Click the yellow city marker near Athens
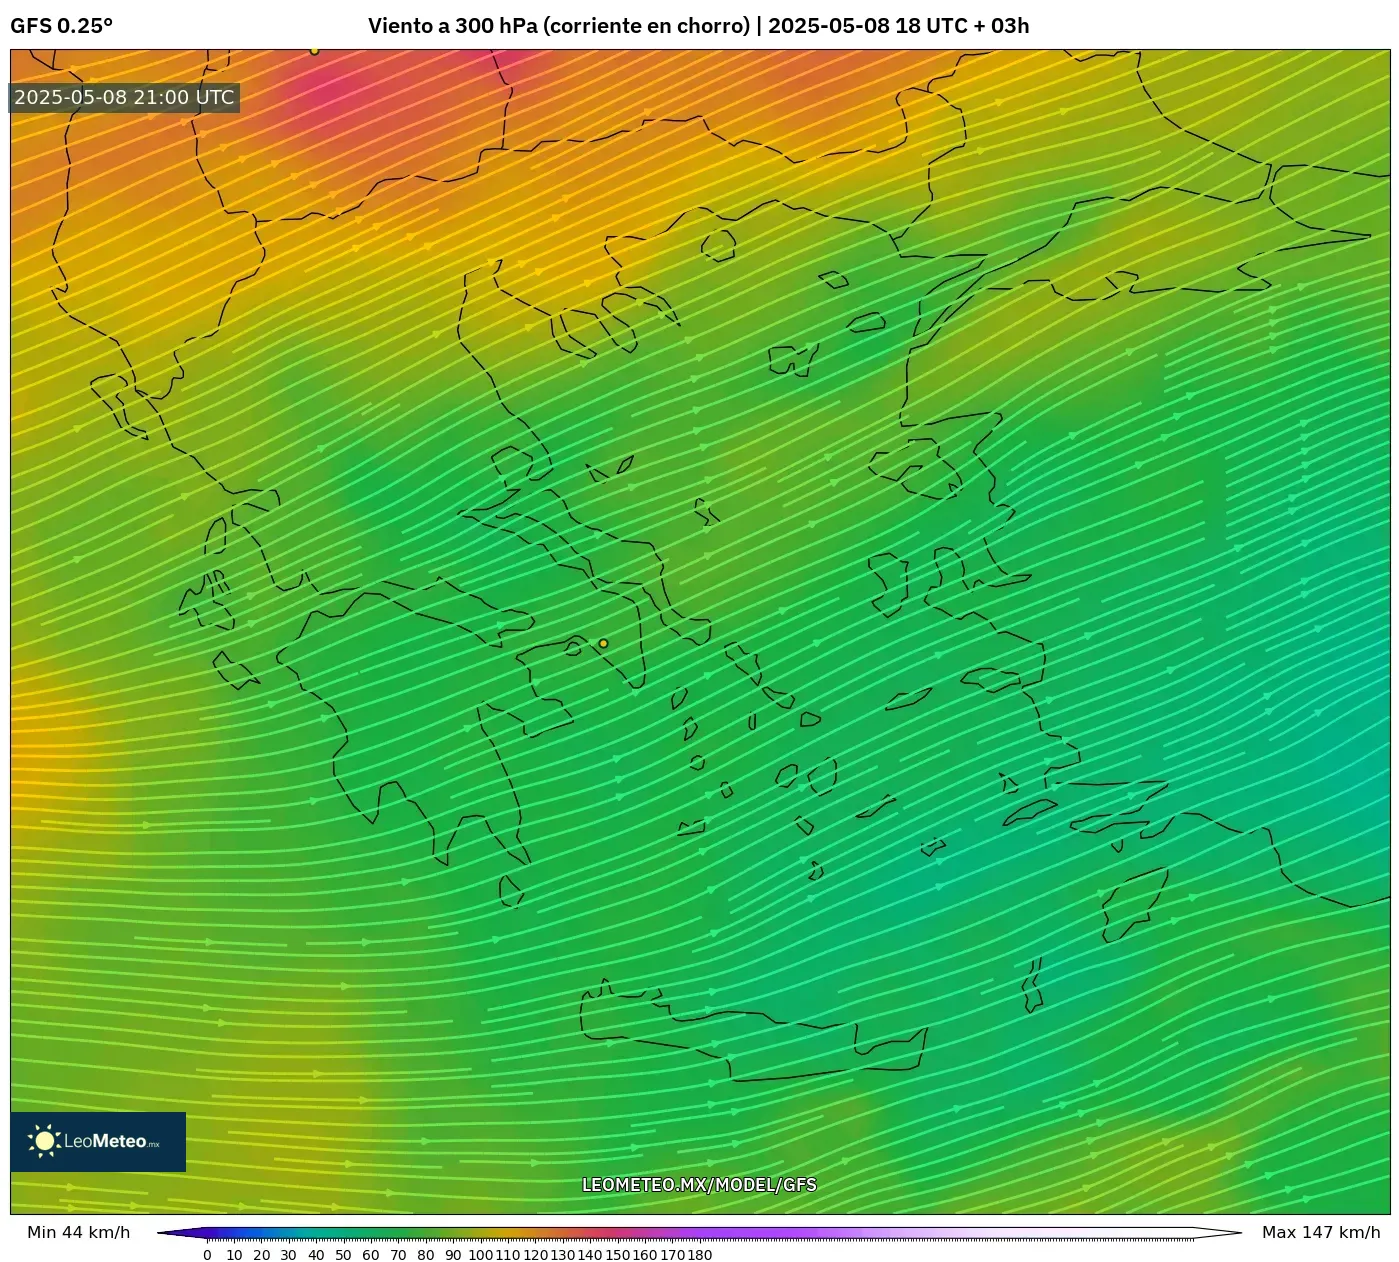The height and width of the screenshot is (1262, 1399). click(x=603, y=643)
